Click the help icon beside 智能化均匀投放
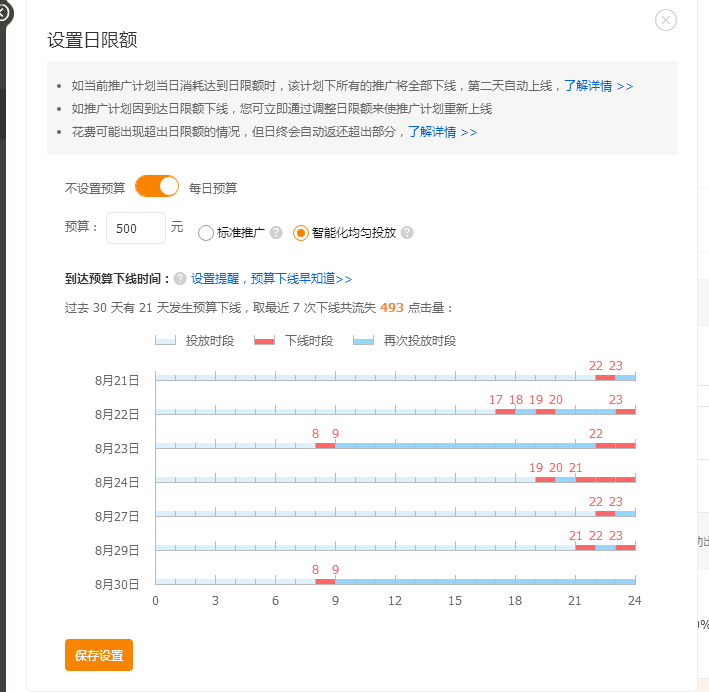 coord(407,233)
